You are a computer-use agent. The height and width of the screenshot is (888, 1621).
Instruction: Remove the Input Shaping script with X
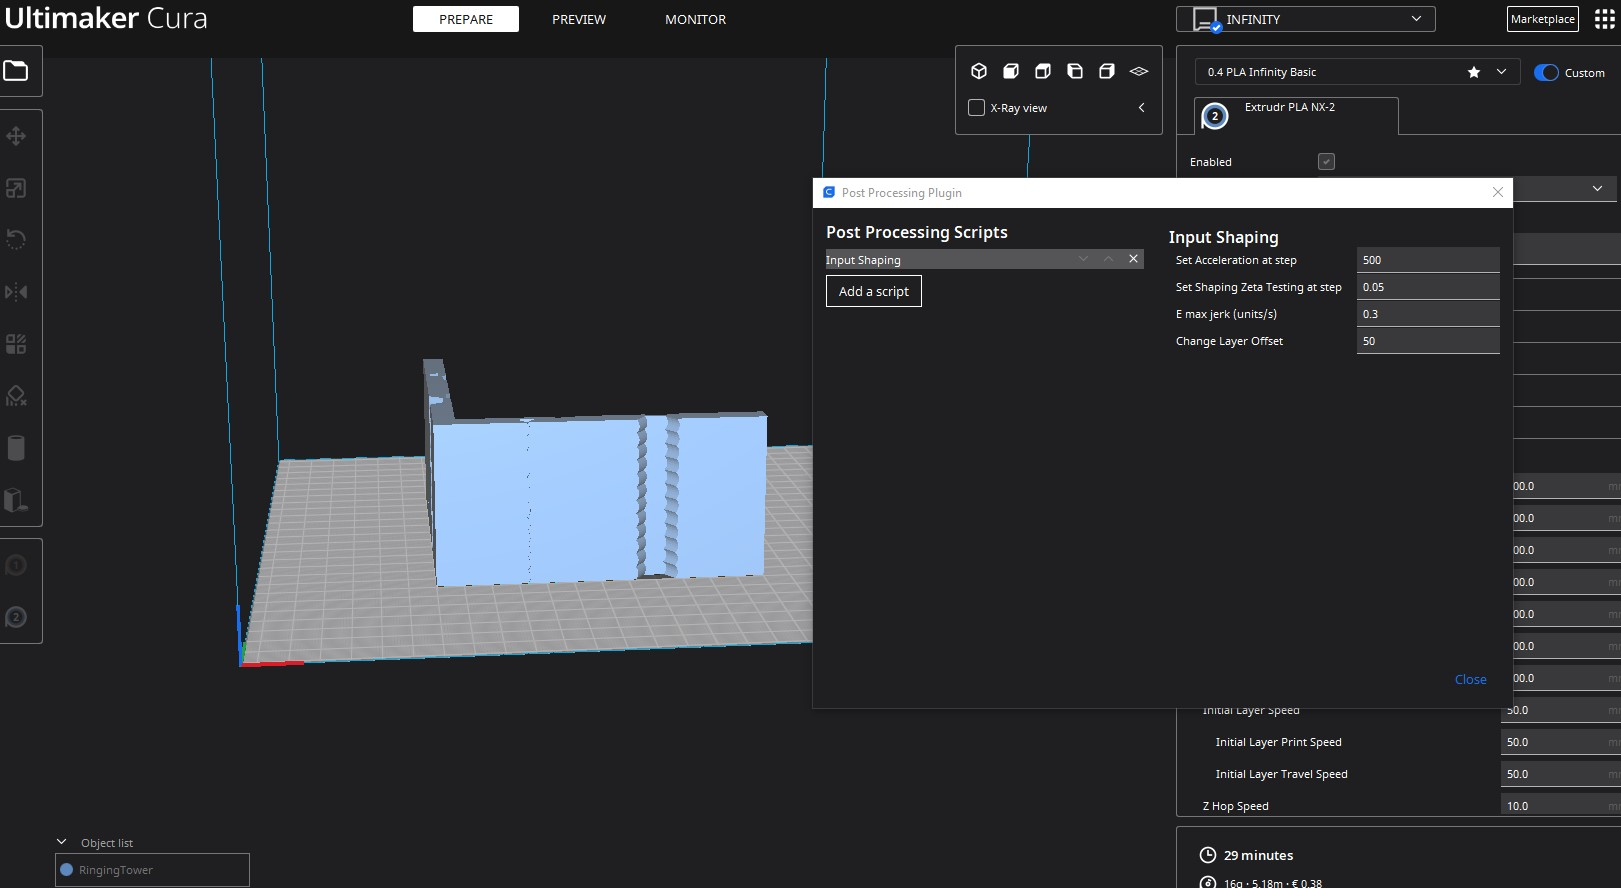pos(1133,259)
